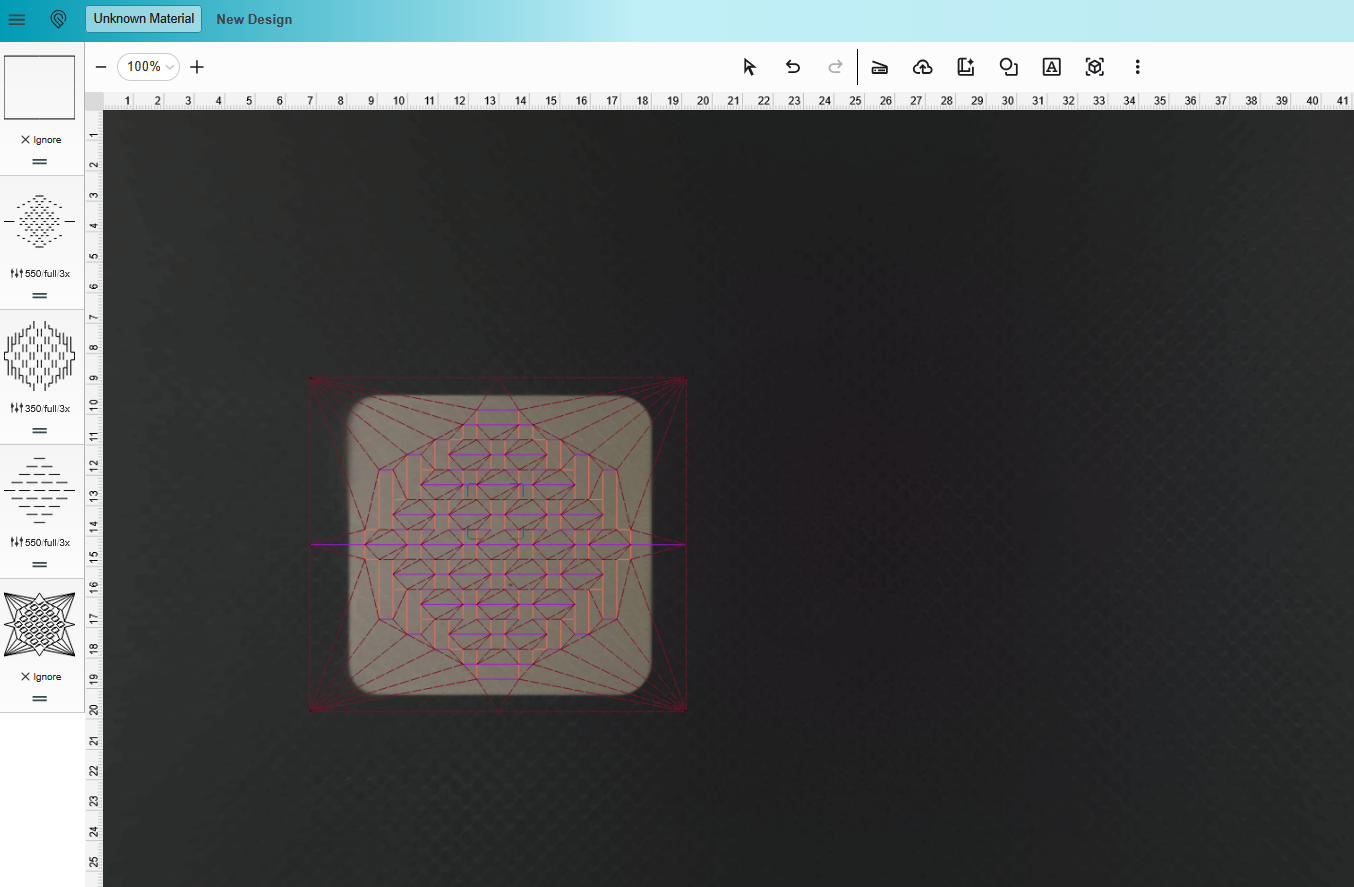Click the Unknown Material button
This screenshot has width=1354, height=887.
pyautogui.click(x=143, y=18)
